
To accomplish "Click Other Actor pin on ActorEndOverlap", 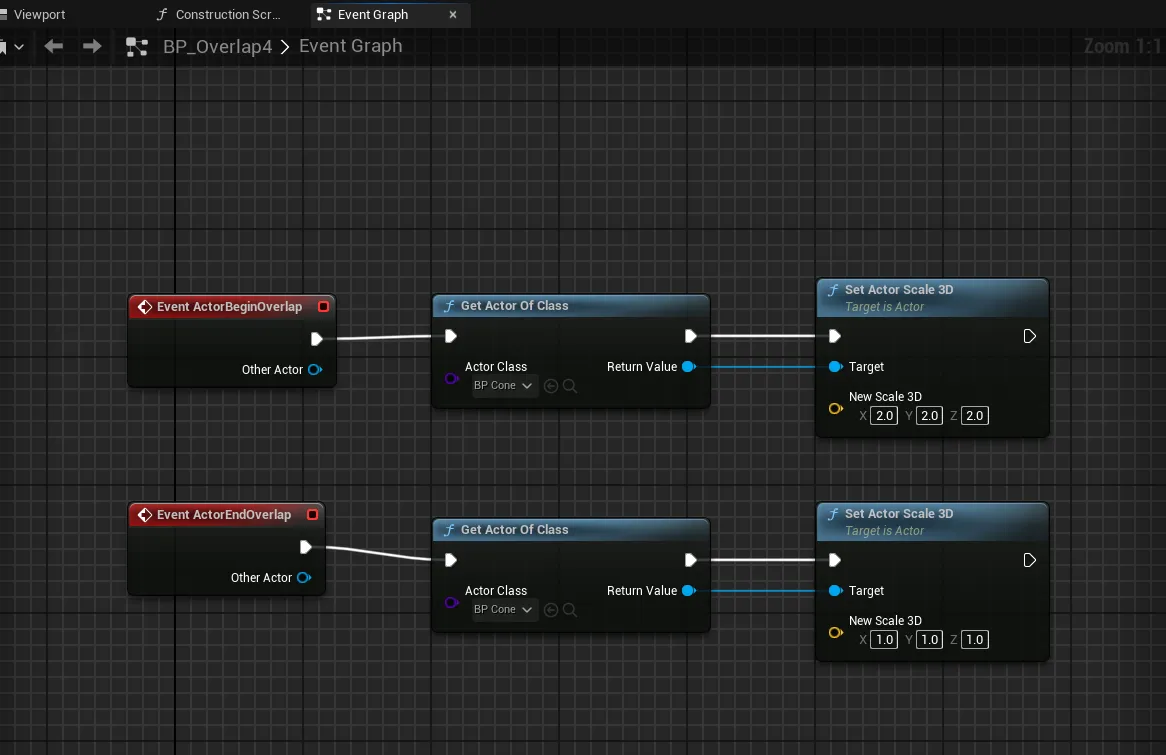I will 304,578.
